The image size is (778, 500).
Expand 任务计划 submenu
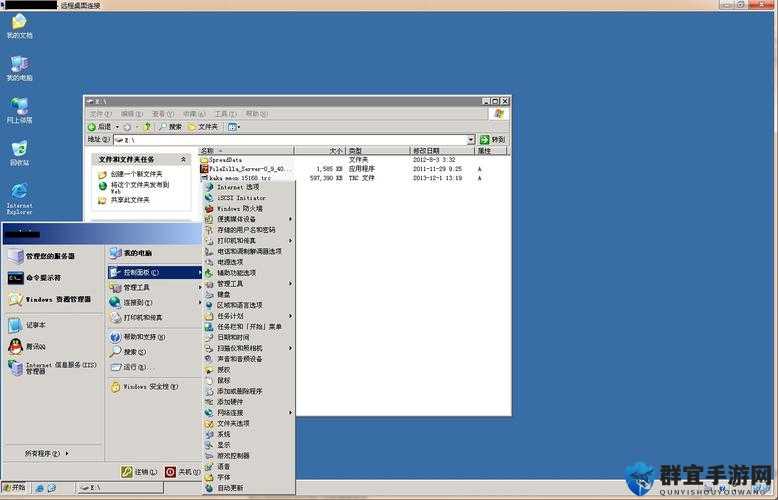(x=249, y=316)
